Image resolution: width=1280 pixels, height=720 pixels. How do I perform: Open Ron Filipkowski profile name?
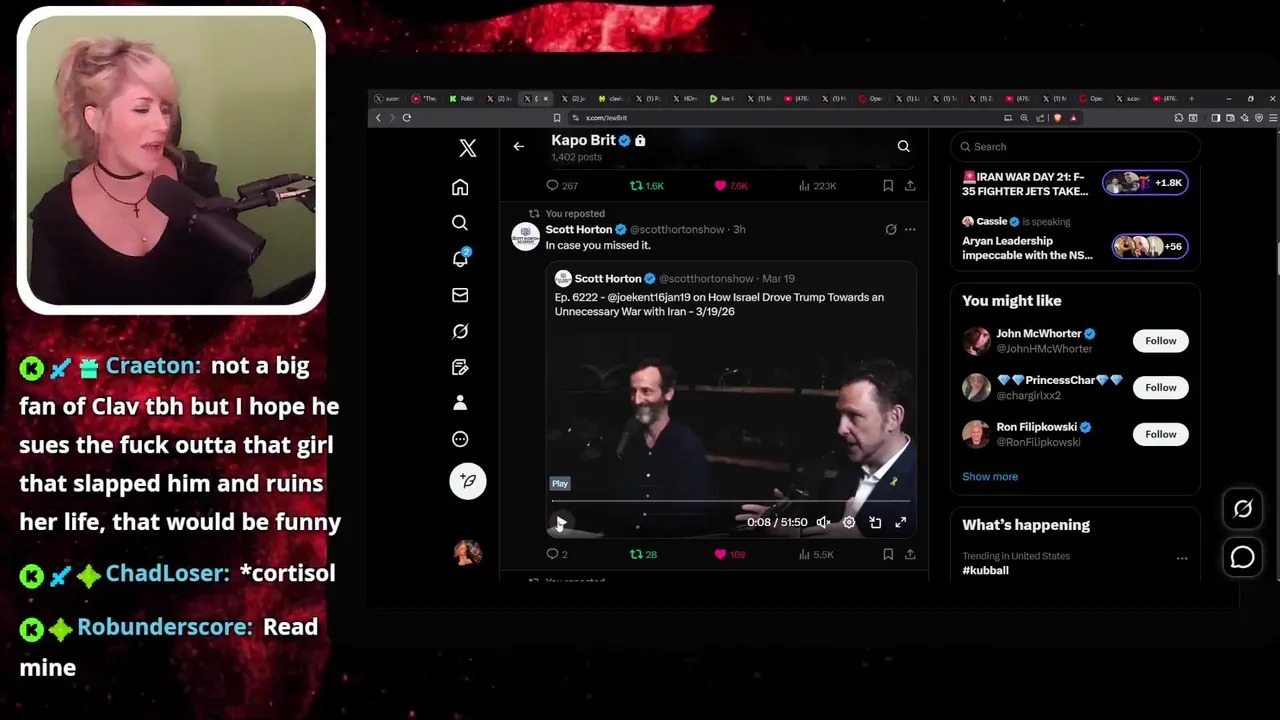click(x=1036, y=427)
